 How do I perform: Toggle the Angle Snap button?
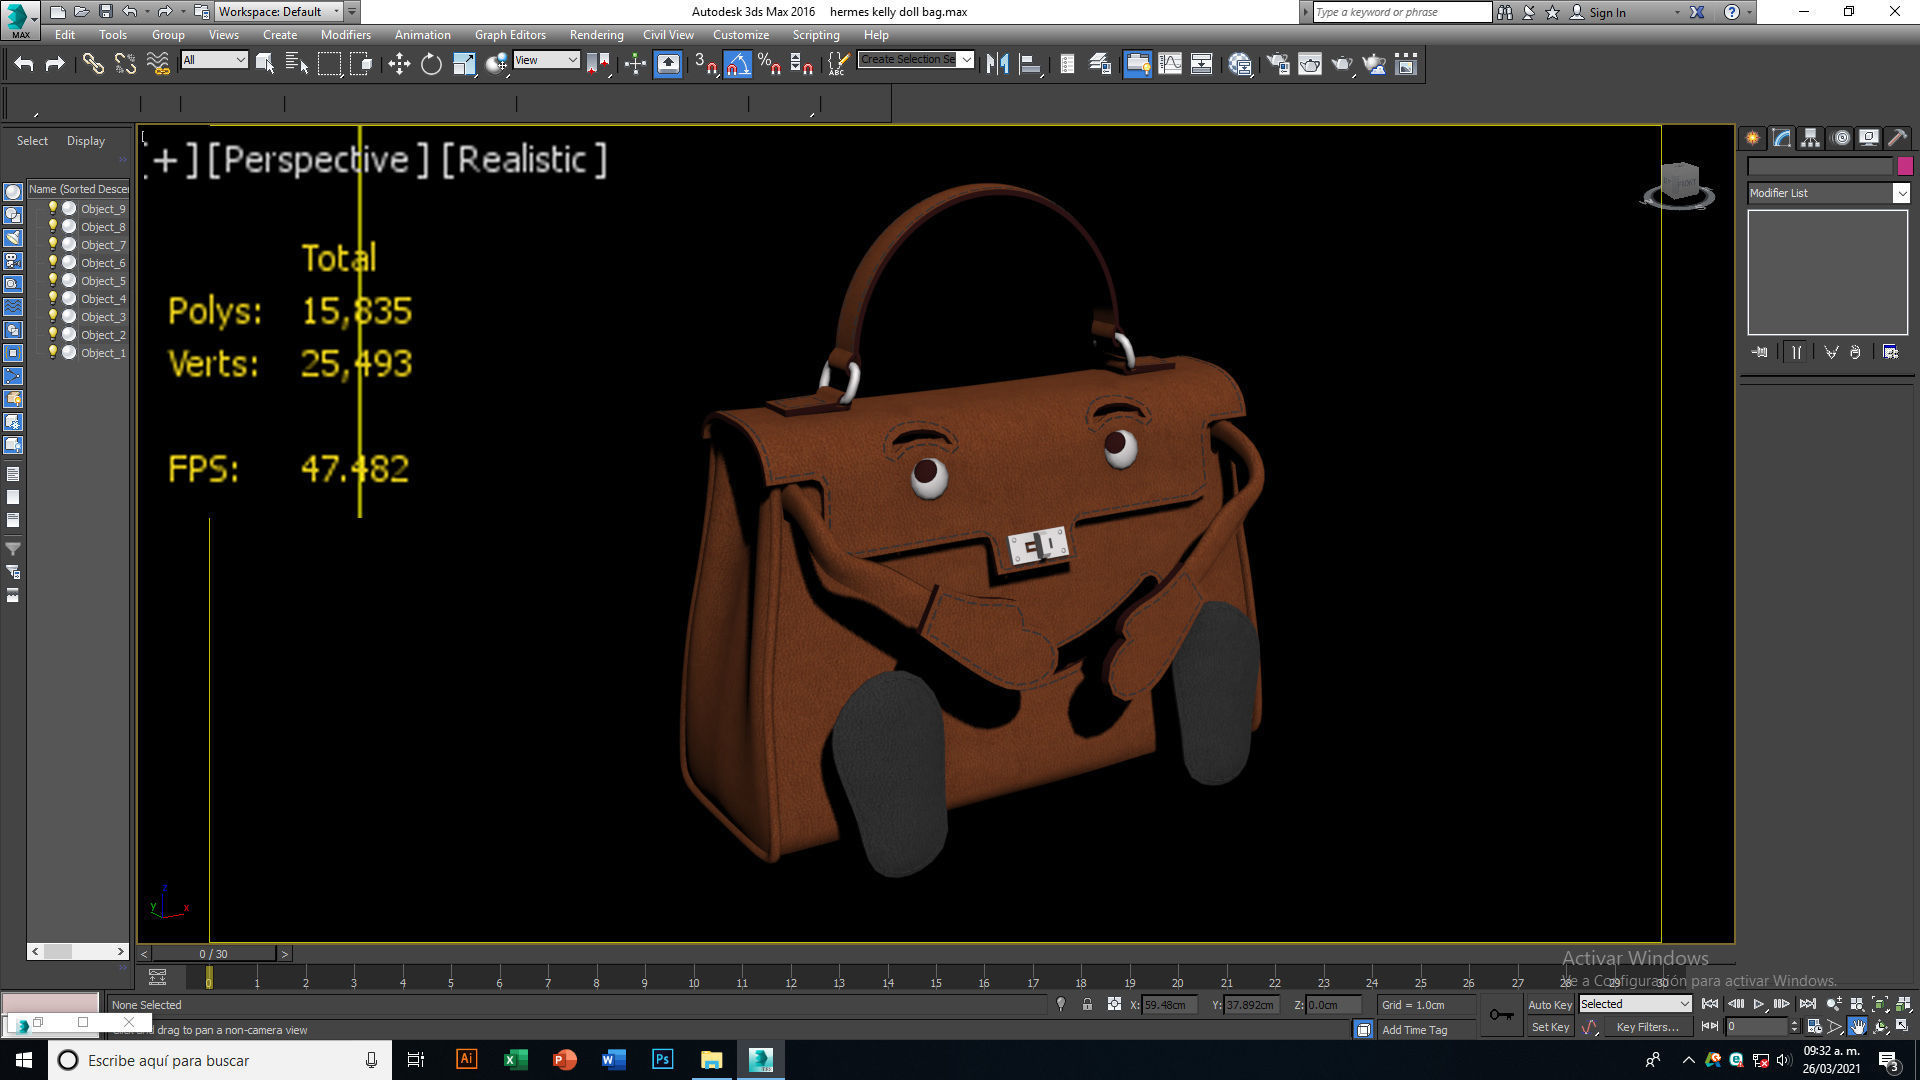pyautogui.click(x=737, y=64)
